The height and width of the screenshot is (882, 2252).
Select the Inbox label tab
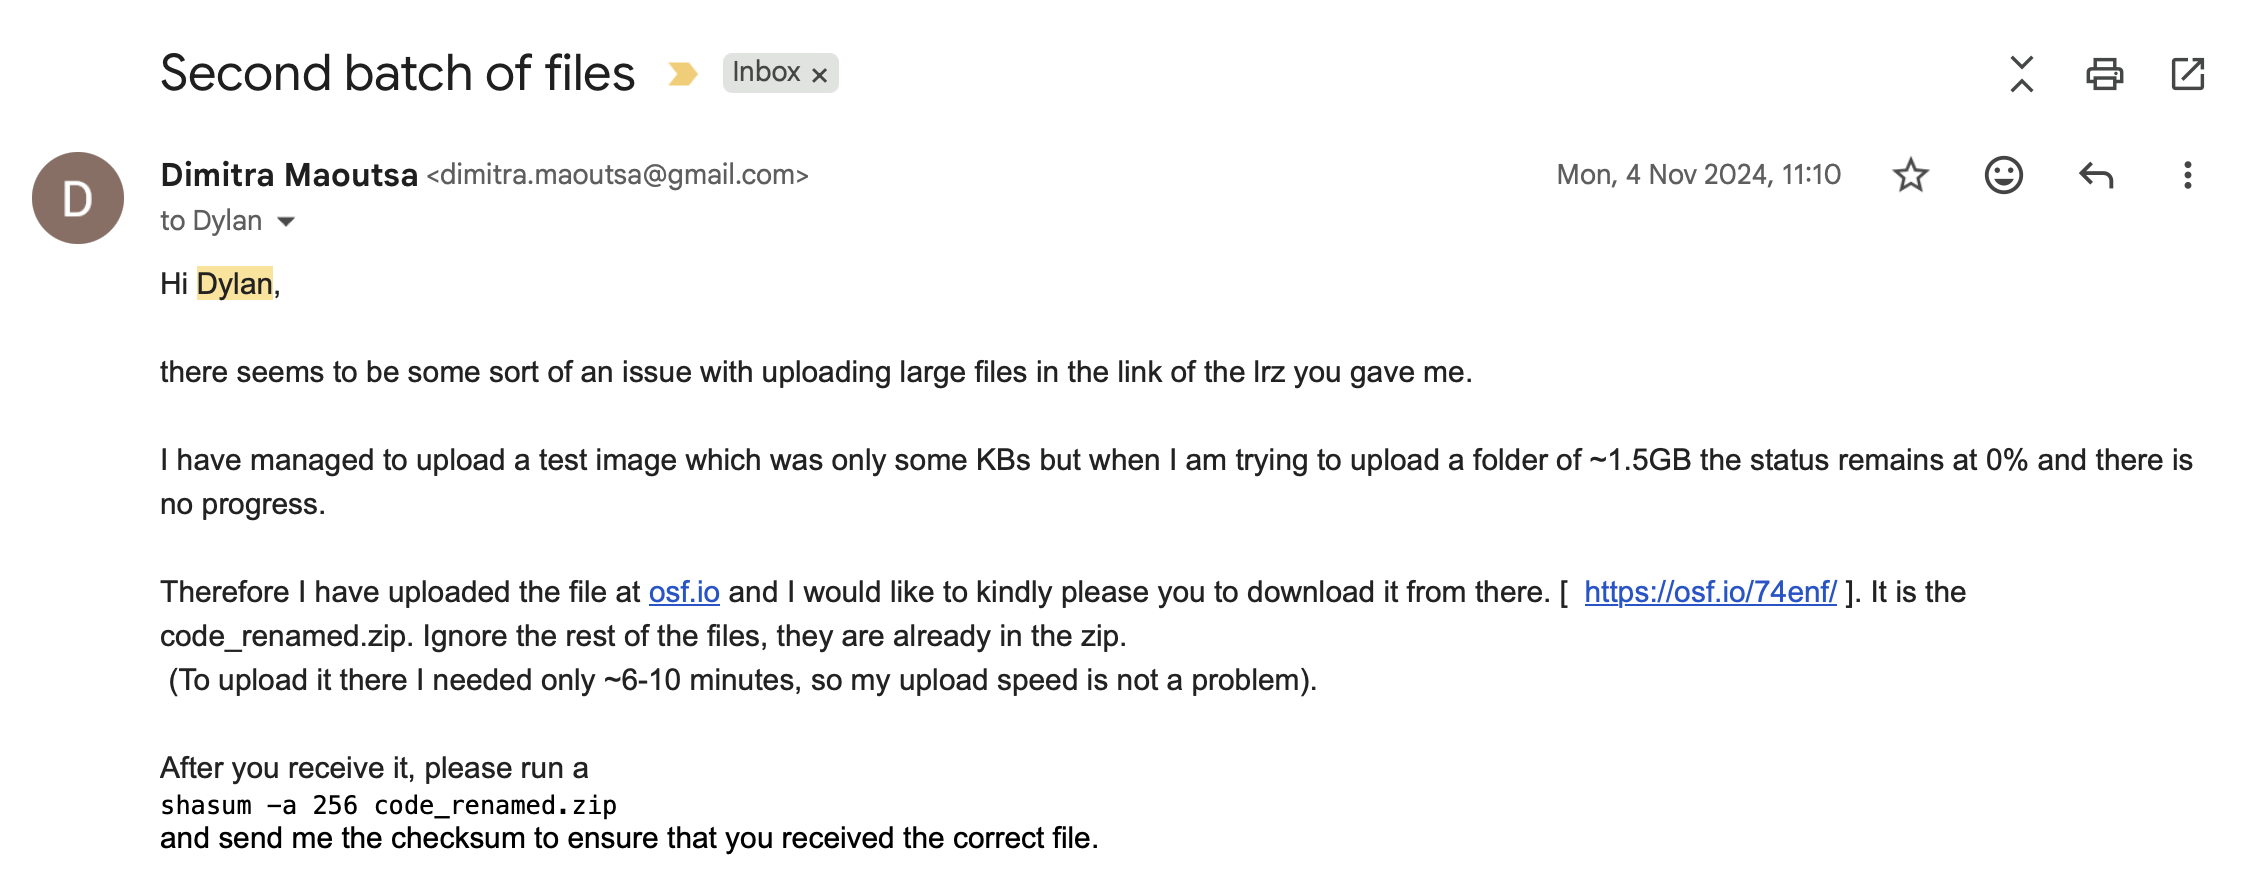pos(767,72)
